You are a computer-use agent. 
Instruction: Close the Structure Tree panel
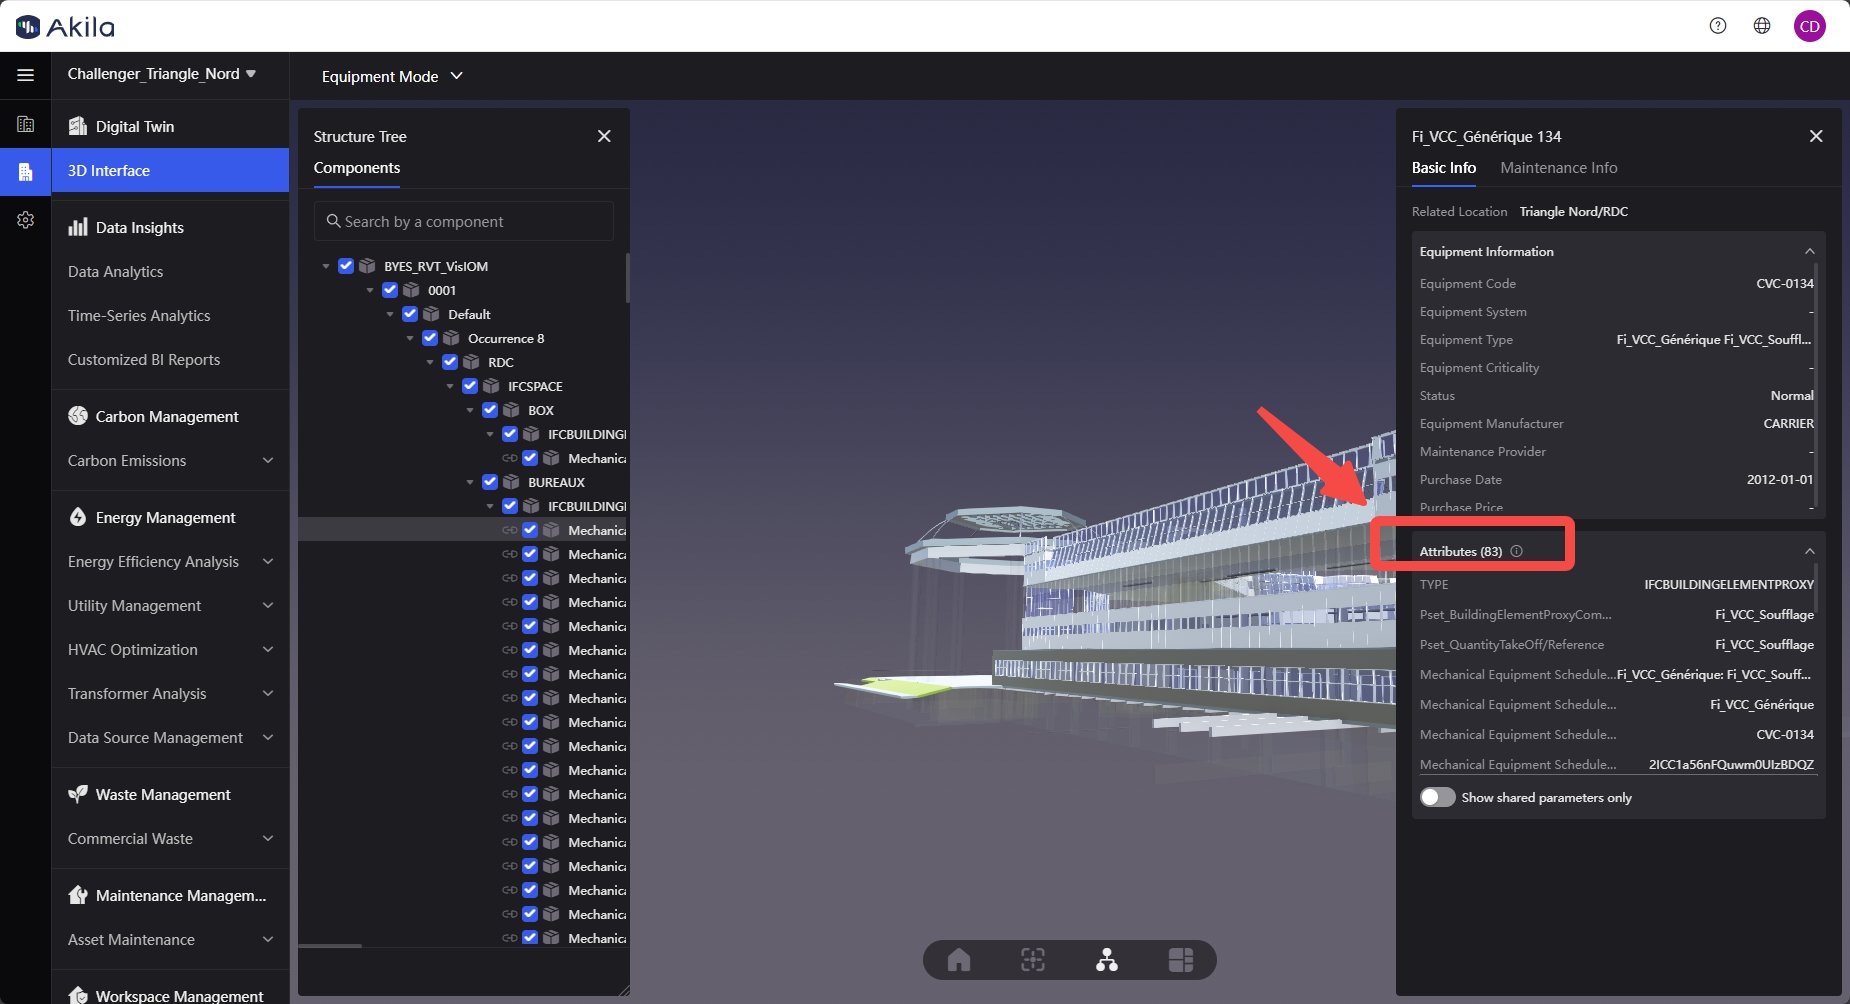point(604,136)
